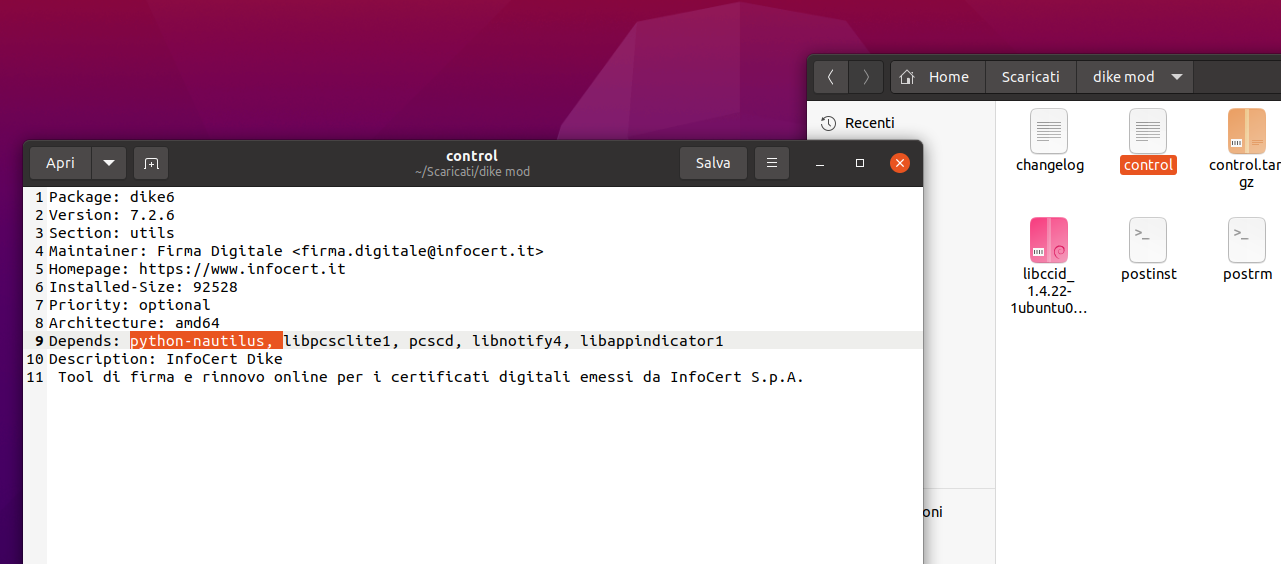Click line 6 'Installed-Size: 92528'
1281x564 pixels.
click(x=143, y=287)
